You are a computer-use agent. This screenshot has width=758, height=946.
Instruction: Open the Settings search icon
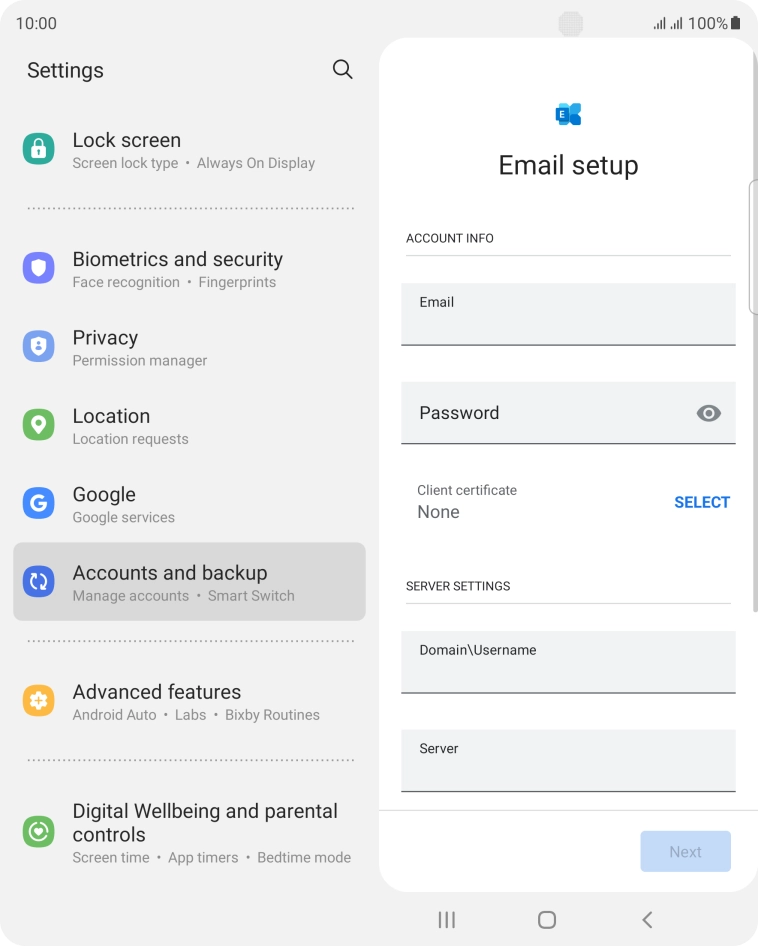(342, 69)
